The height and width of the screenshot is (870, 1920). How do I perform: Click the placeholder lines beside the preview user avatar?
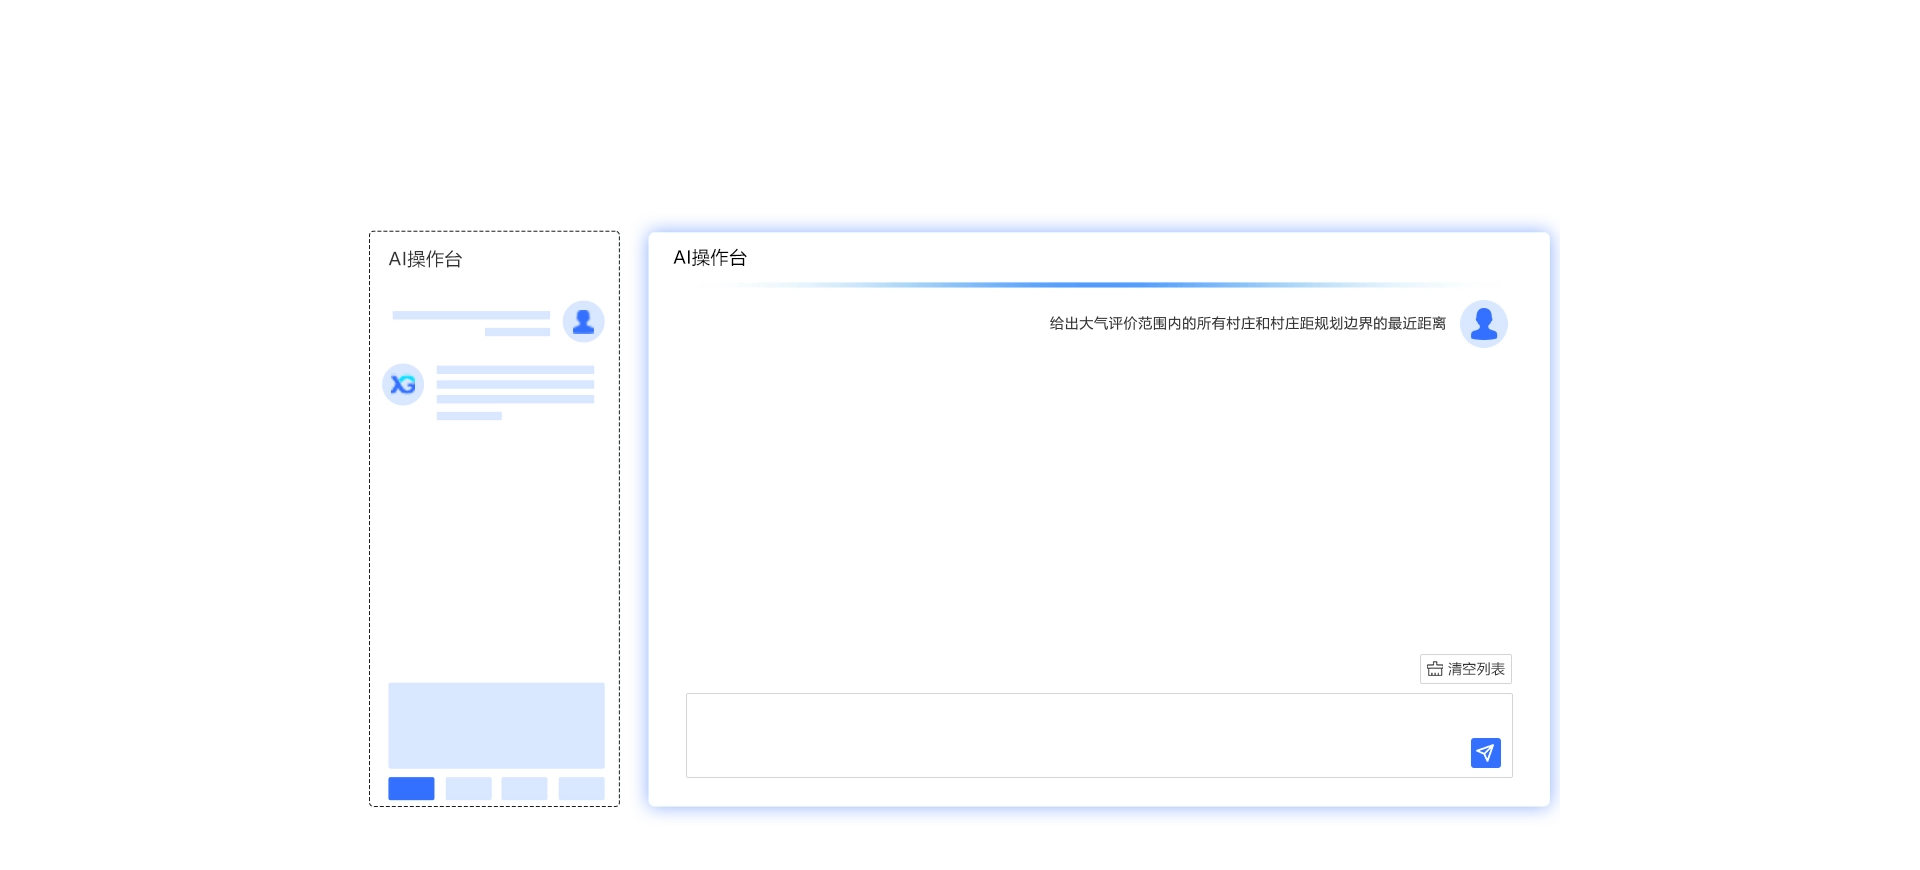pos(471,322)
